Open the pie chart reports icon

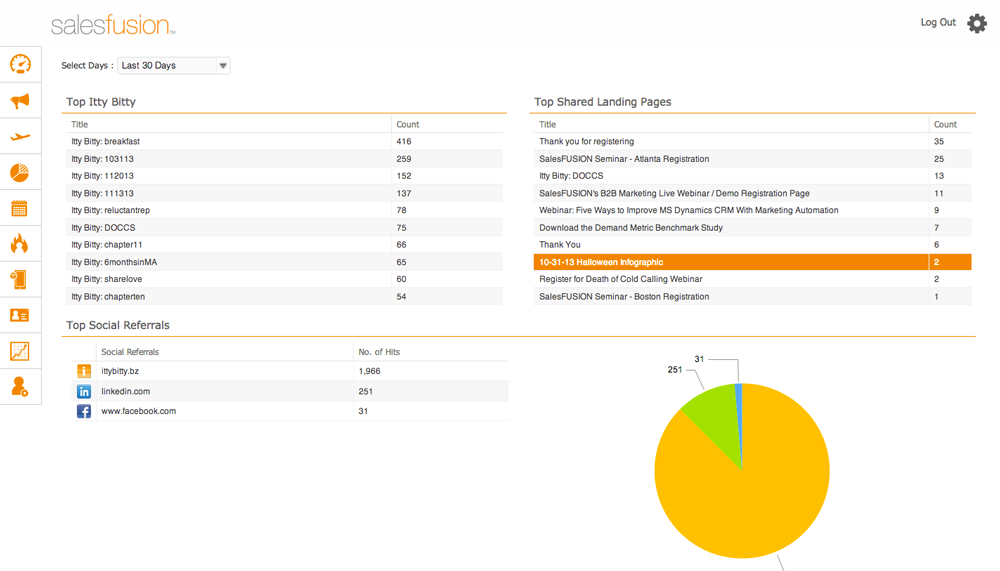coord(20,172)
